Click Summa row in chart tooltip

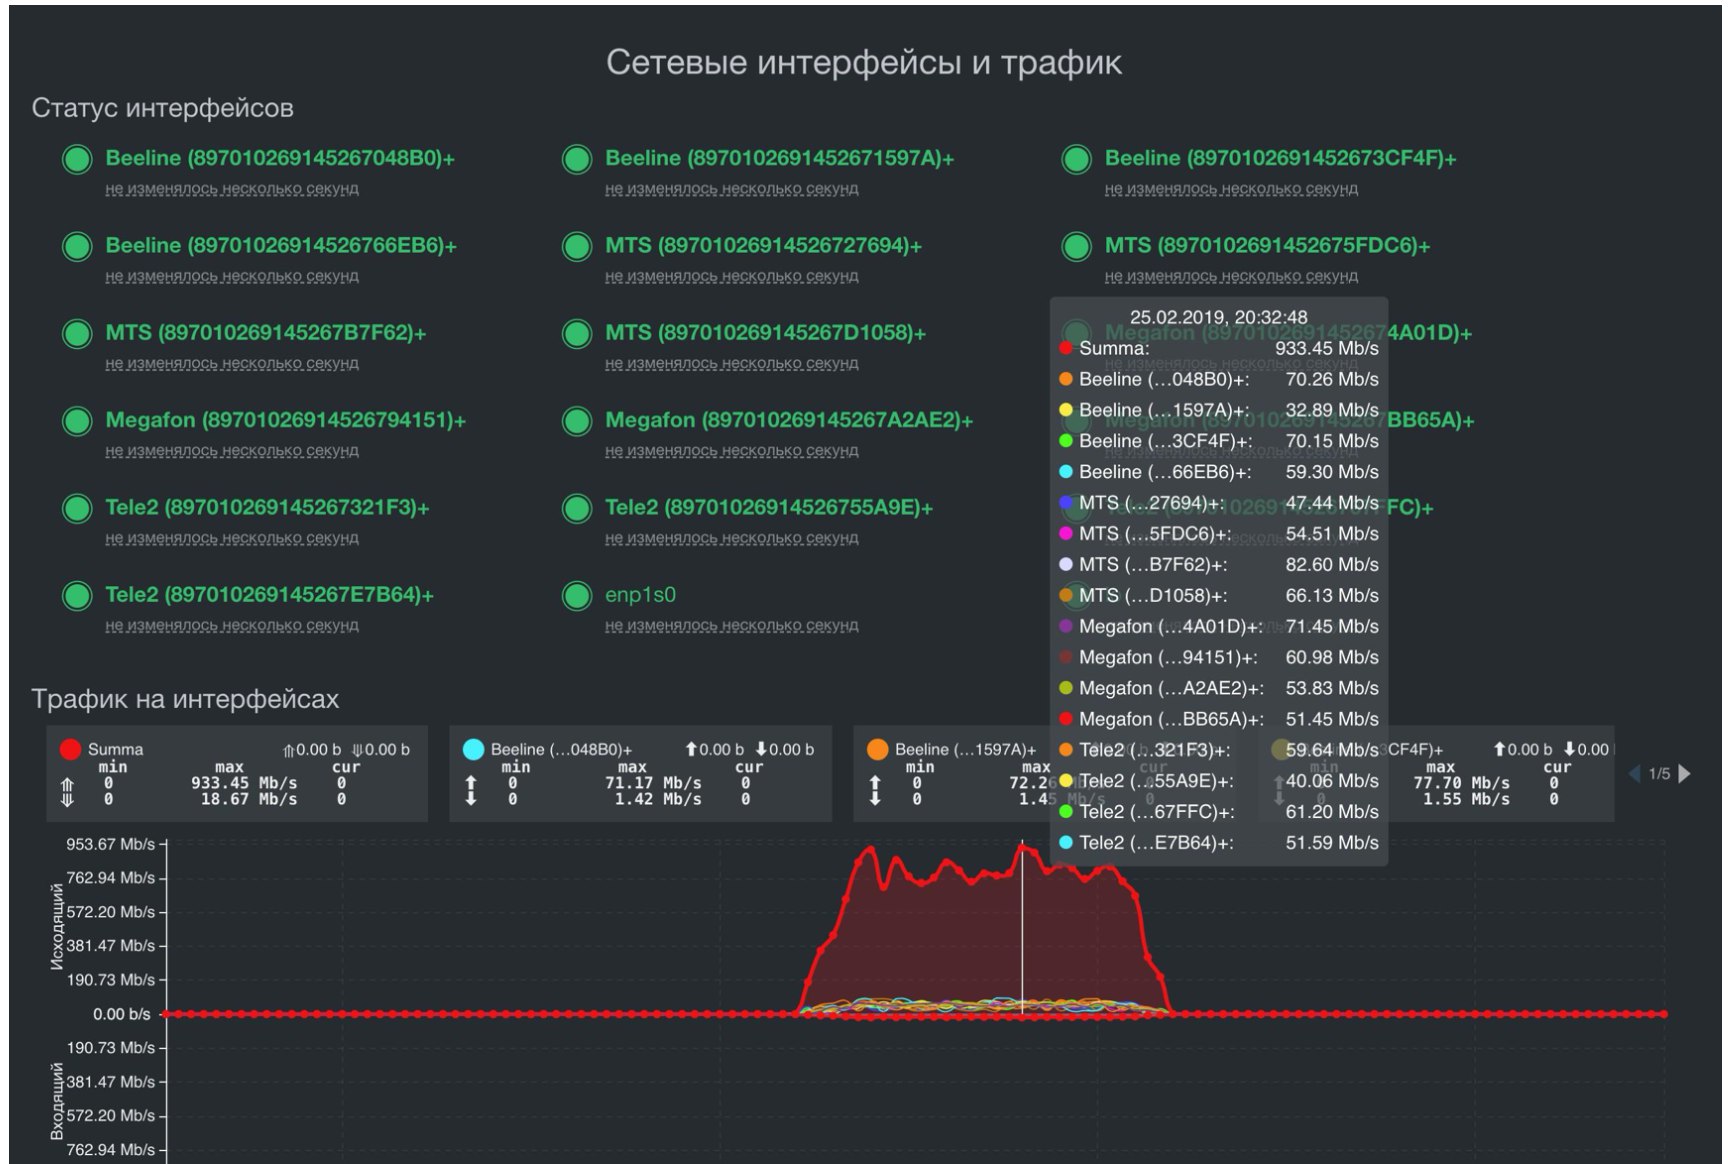pos(1219,348)
